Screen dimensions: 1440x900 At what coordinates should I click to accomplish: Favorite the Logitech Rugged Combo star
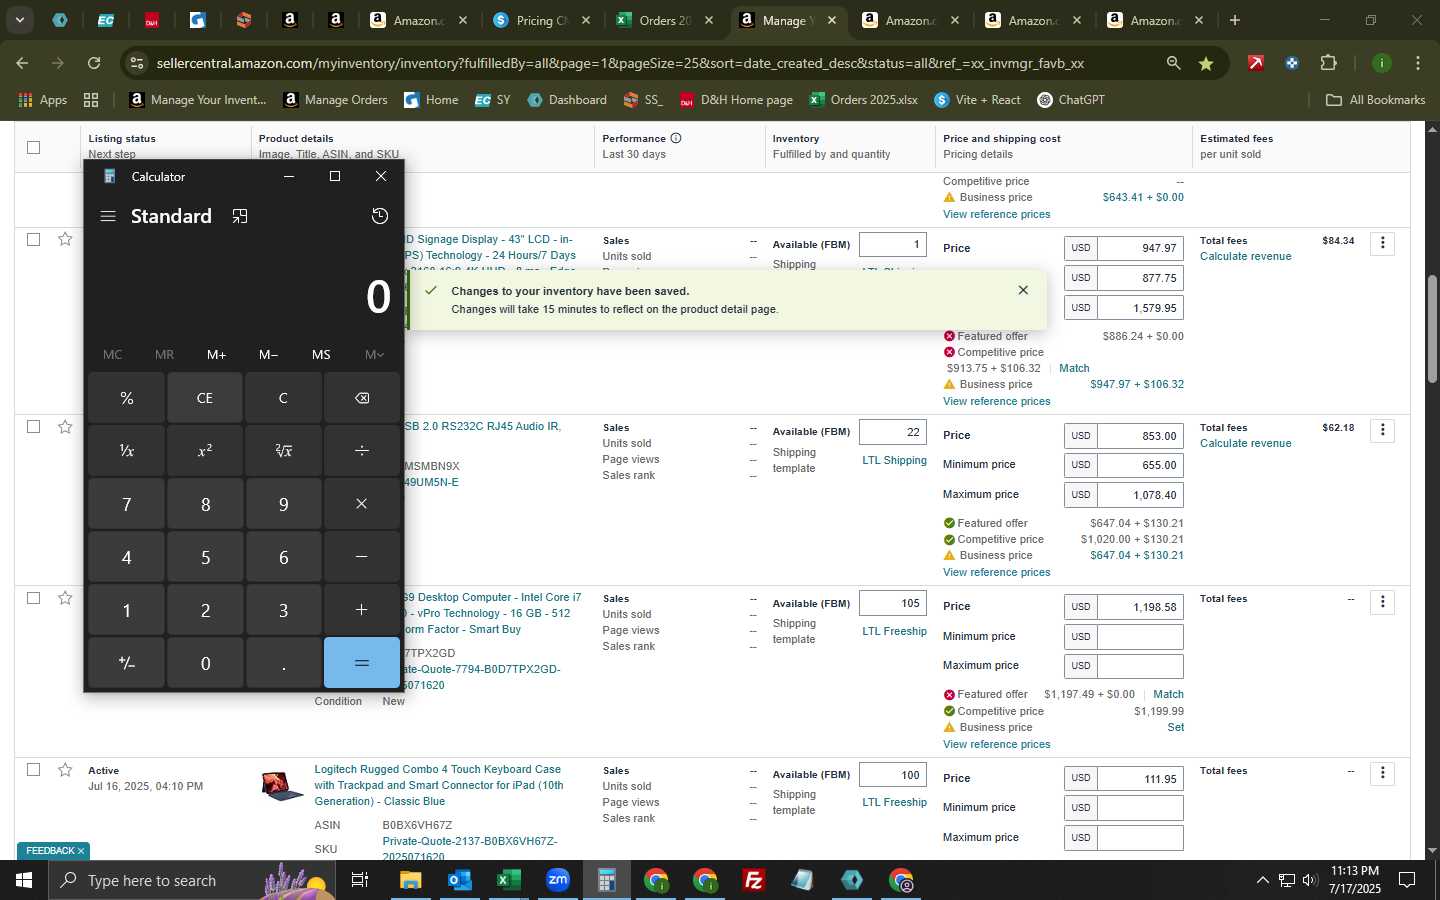click(65, 770)
